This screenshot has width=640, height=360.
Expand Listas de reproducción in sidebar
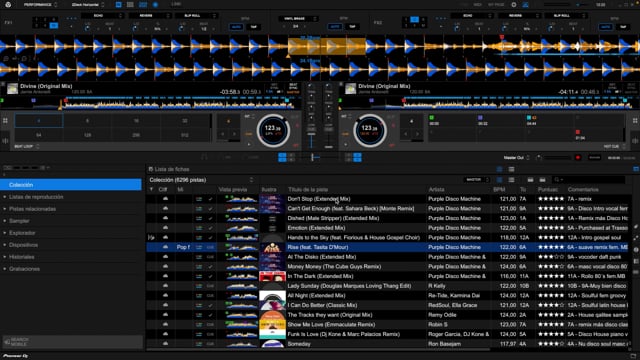[x=36, y=197]
